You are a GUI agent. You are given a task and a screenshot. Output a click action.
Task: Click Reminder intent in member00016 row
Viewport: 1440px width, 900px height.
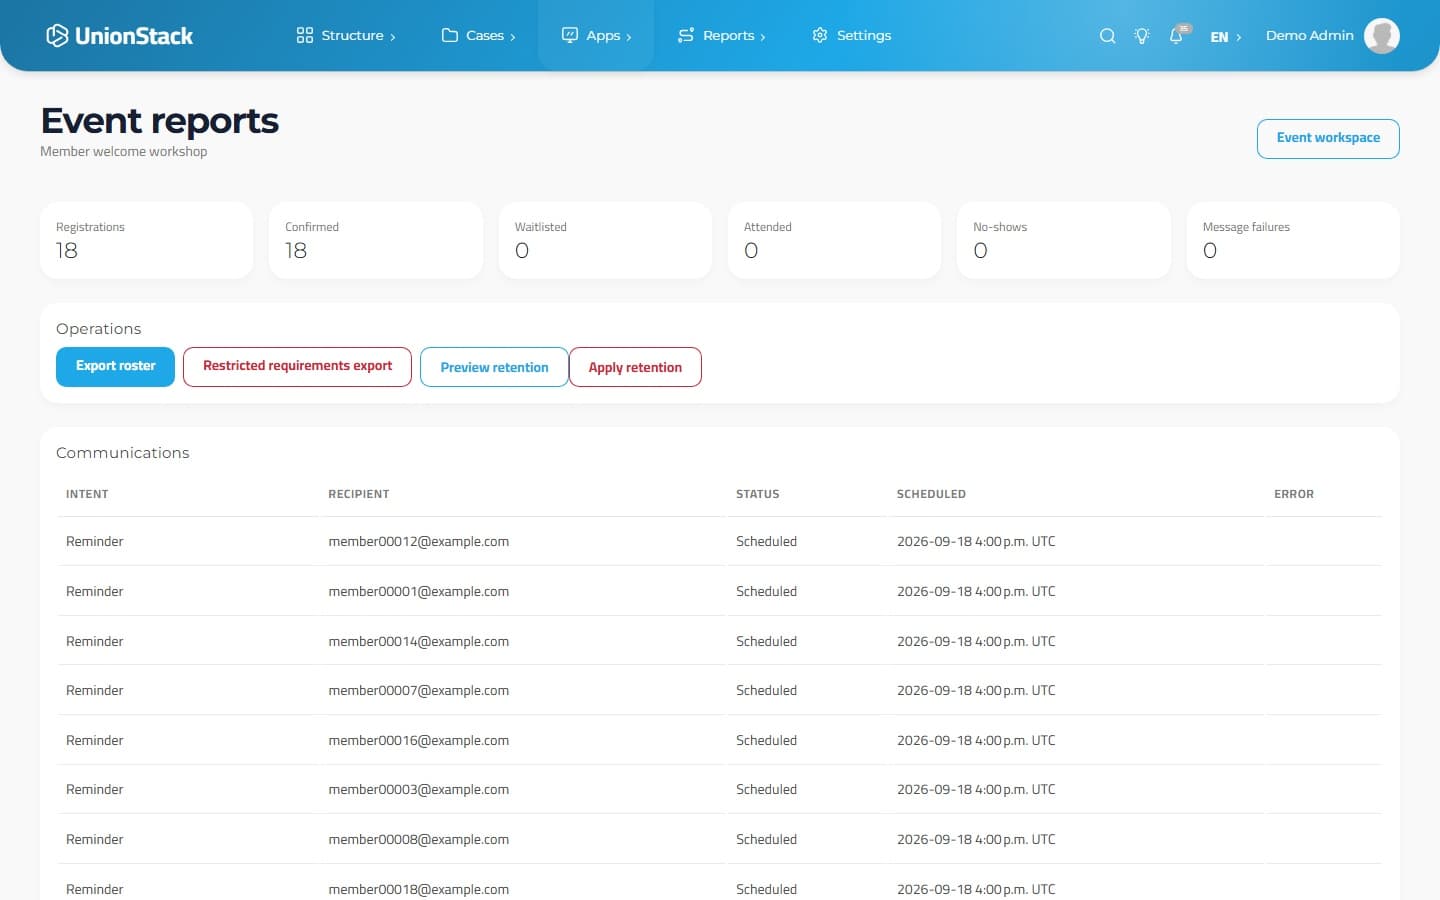tap(94, 740)
